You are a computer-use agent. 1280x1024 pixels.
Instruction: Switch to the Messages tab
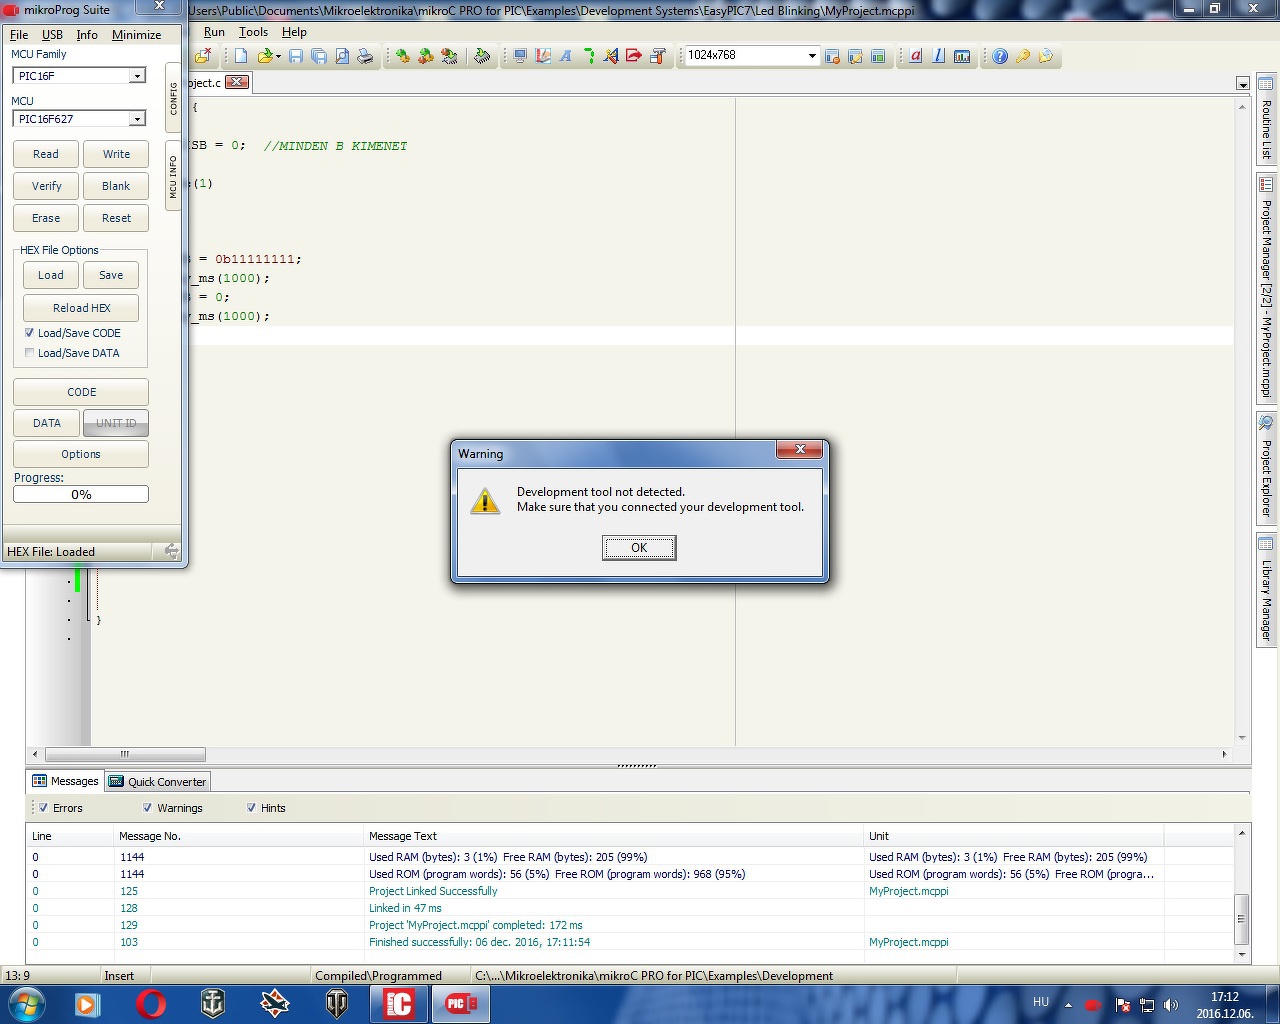[x=66, y=781]
